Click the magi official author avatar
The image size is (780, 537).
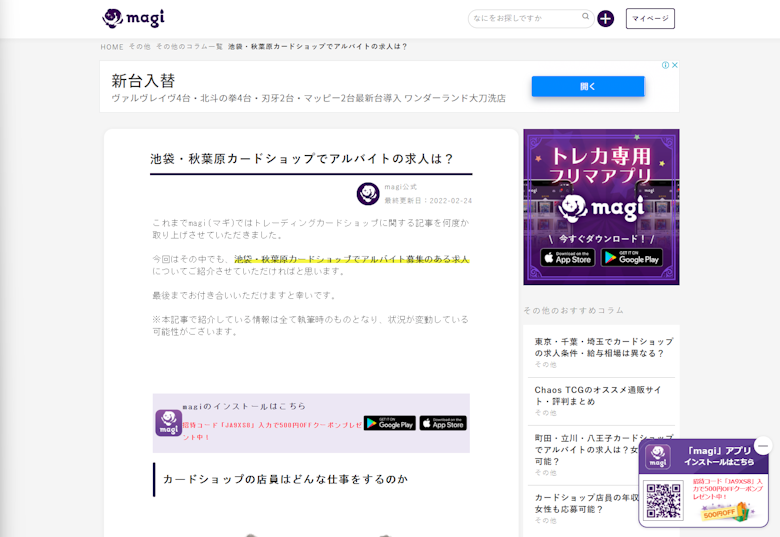(x=368, y=193)
